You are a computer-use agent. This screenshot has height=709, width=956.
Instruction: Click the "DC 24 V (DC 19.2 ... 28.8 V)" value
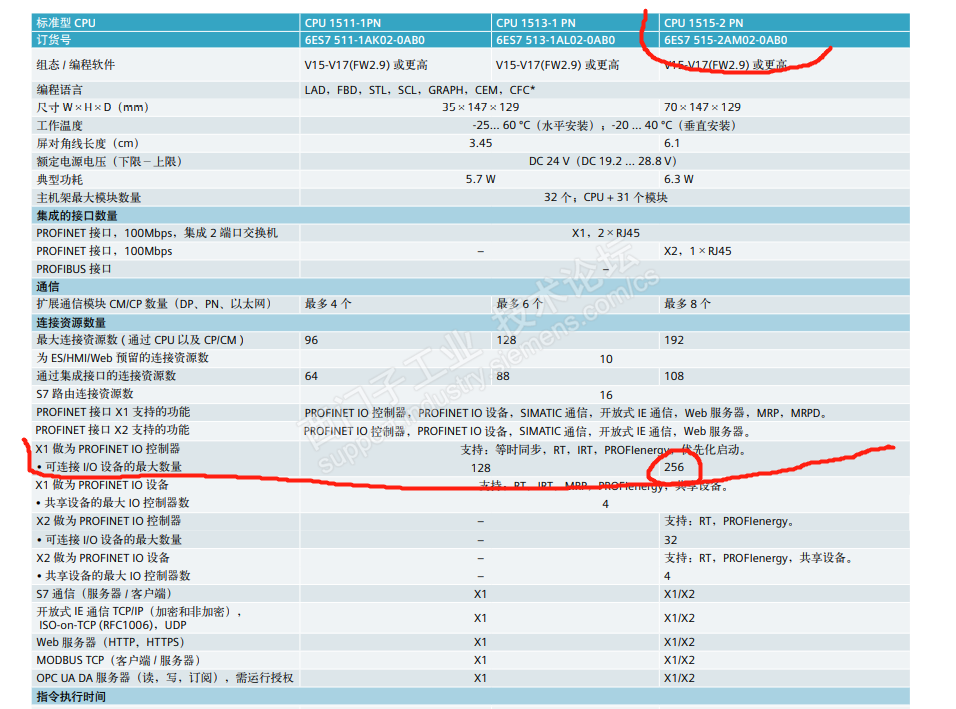[602, 162]
